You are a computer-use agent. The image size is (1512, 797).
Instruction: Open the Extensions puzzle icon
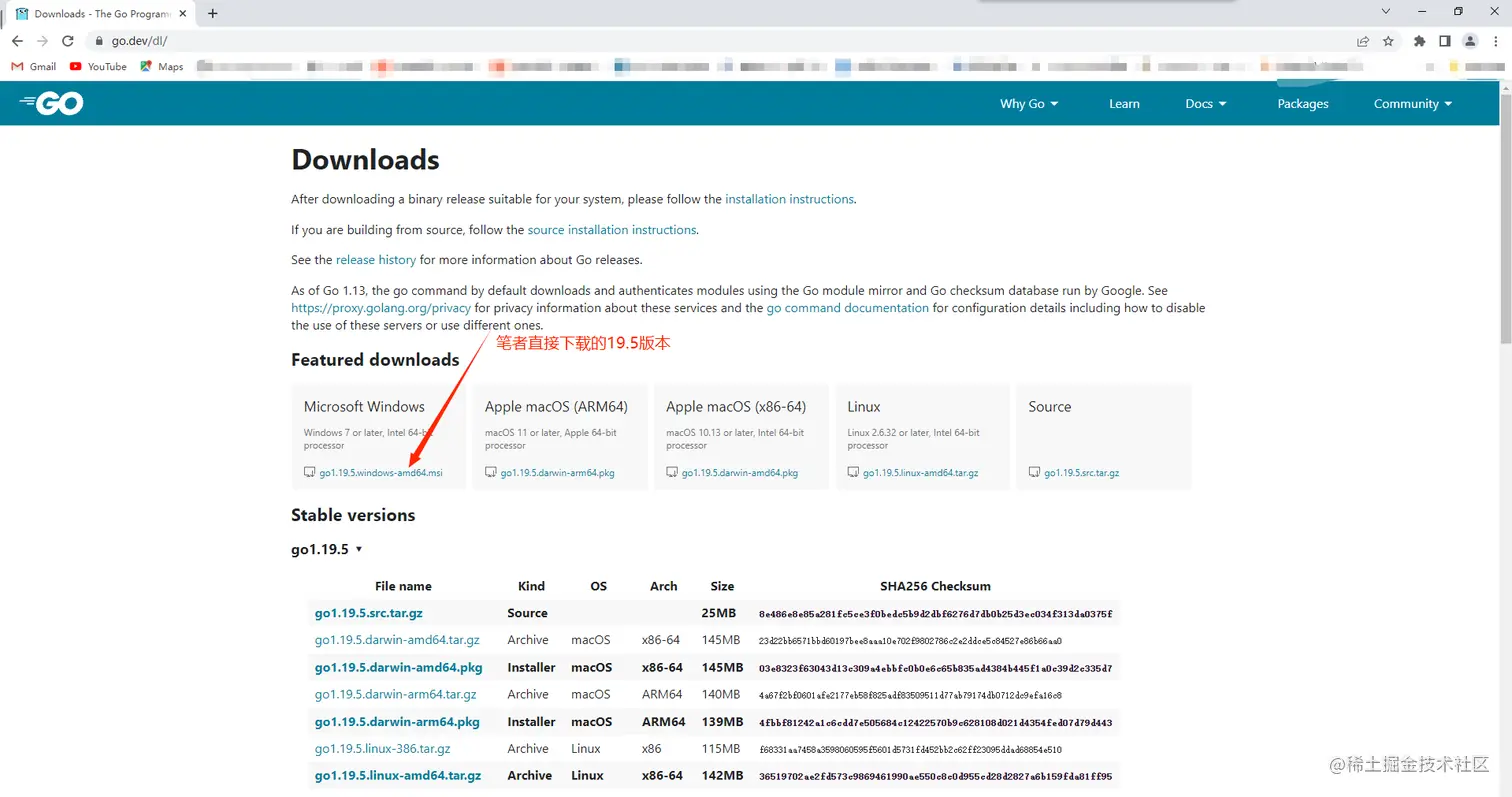(x=1419, y=41)
